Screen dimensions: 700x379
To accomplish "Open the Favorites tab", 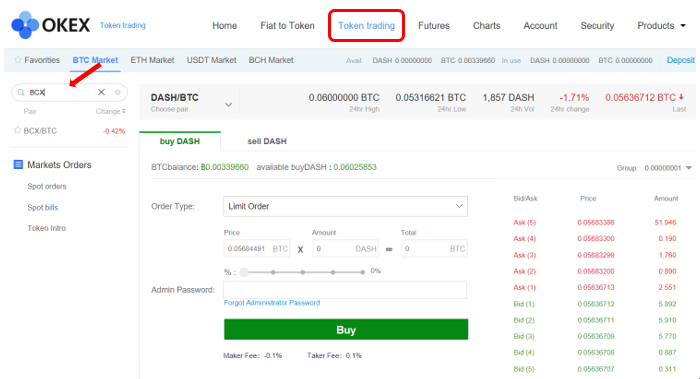I will 42,60.
